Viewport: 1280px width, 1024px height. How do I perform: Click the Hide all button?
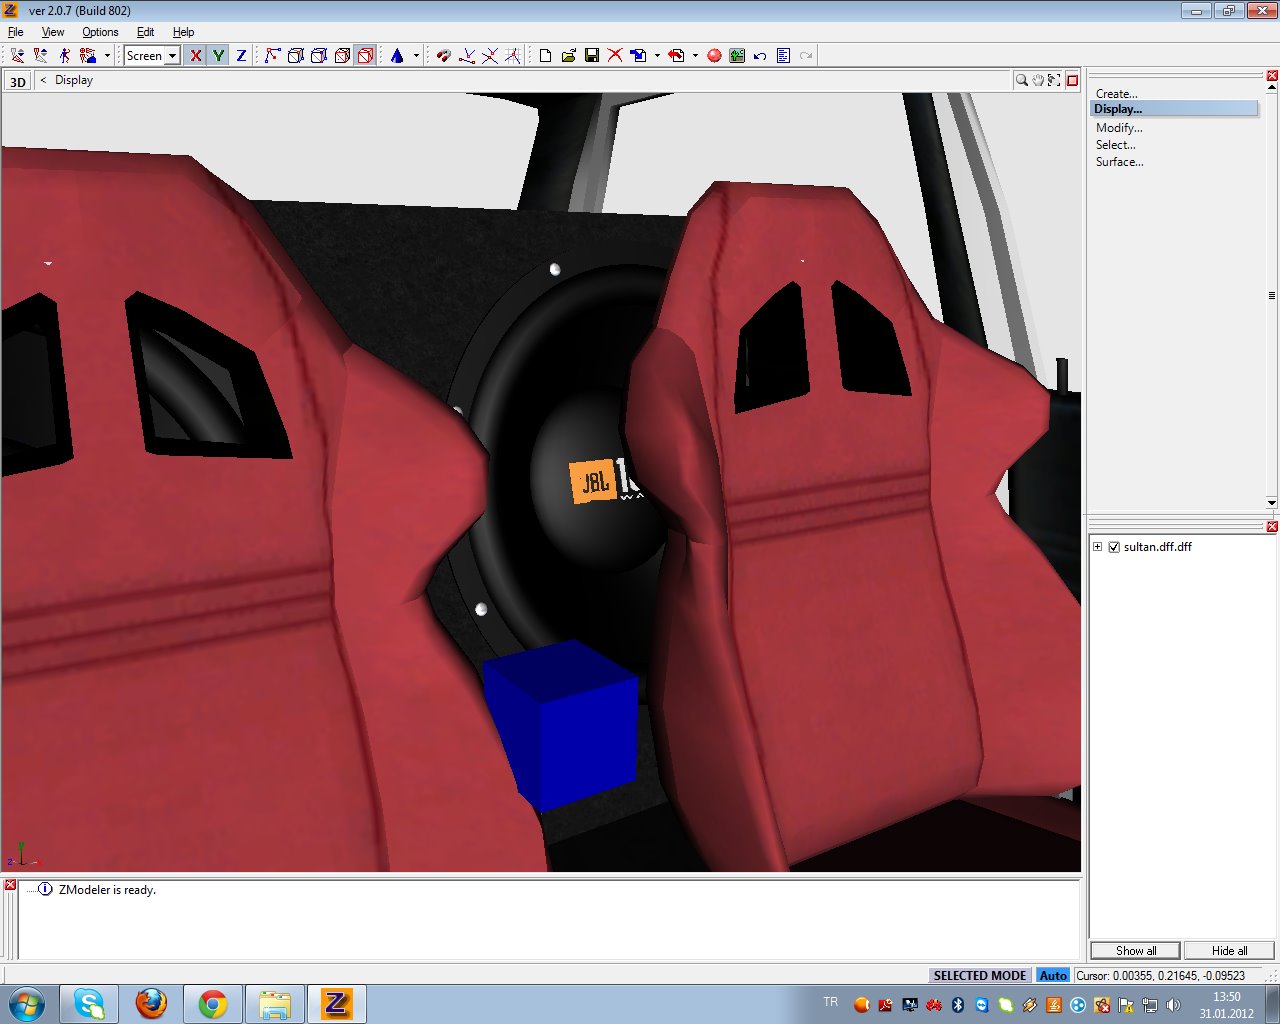click(1229, 951)
